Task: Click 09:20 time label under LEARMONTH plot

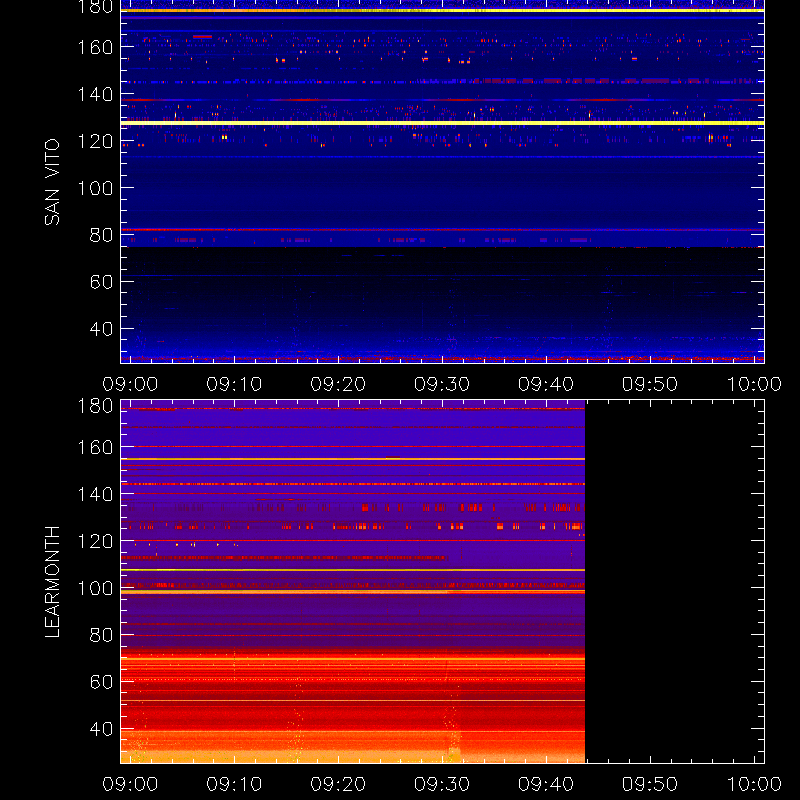Action: pyautogui.click(x=338, y=784)
